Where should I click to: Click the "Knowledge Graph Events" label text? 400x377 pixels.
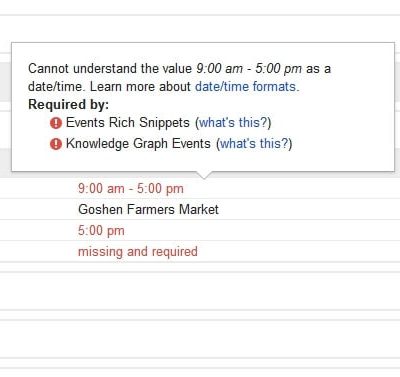click(x=138, y=144)
